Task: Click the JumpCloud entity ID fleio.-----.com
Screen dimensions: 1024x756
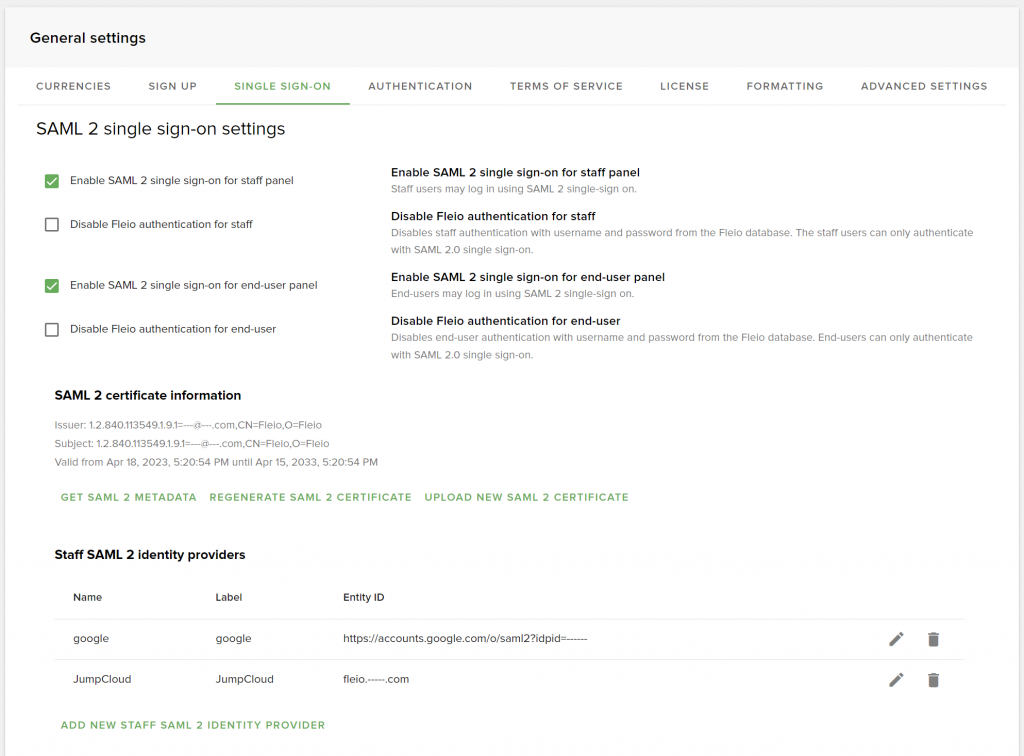Action: pos(376,679)
